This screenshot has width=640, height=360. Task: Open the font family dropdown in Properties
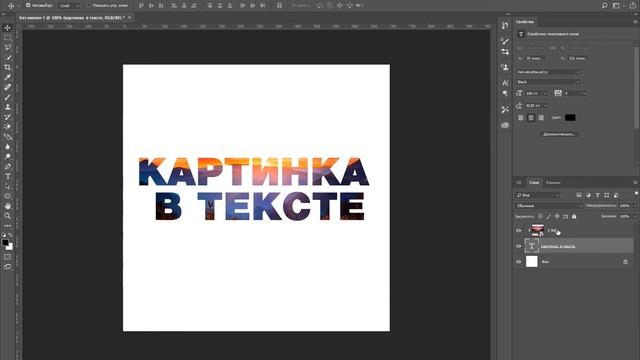pyautogui.click(x=548, y=72)
